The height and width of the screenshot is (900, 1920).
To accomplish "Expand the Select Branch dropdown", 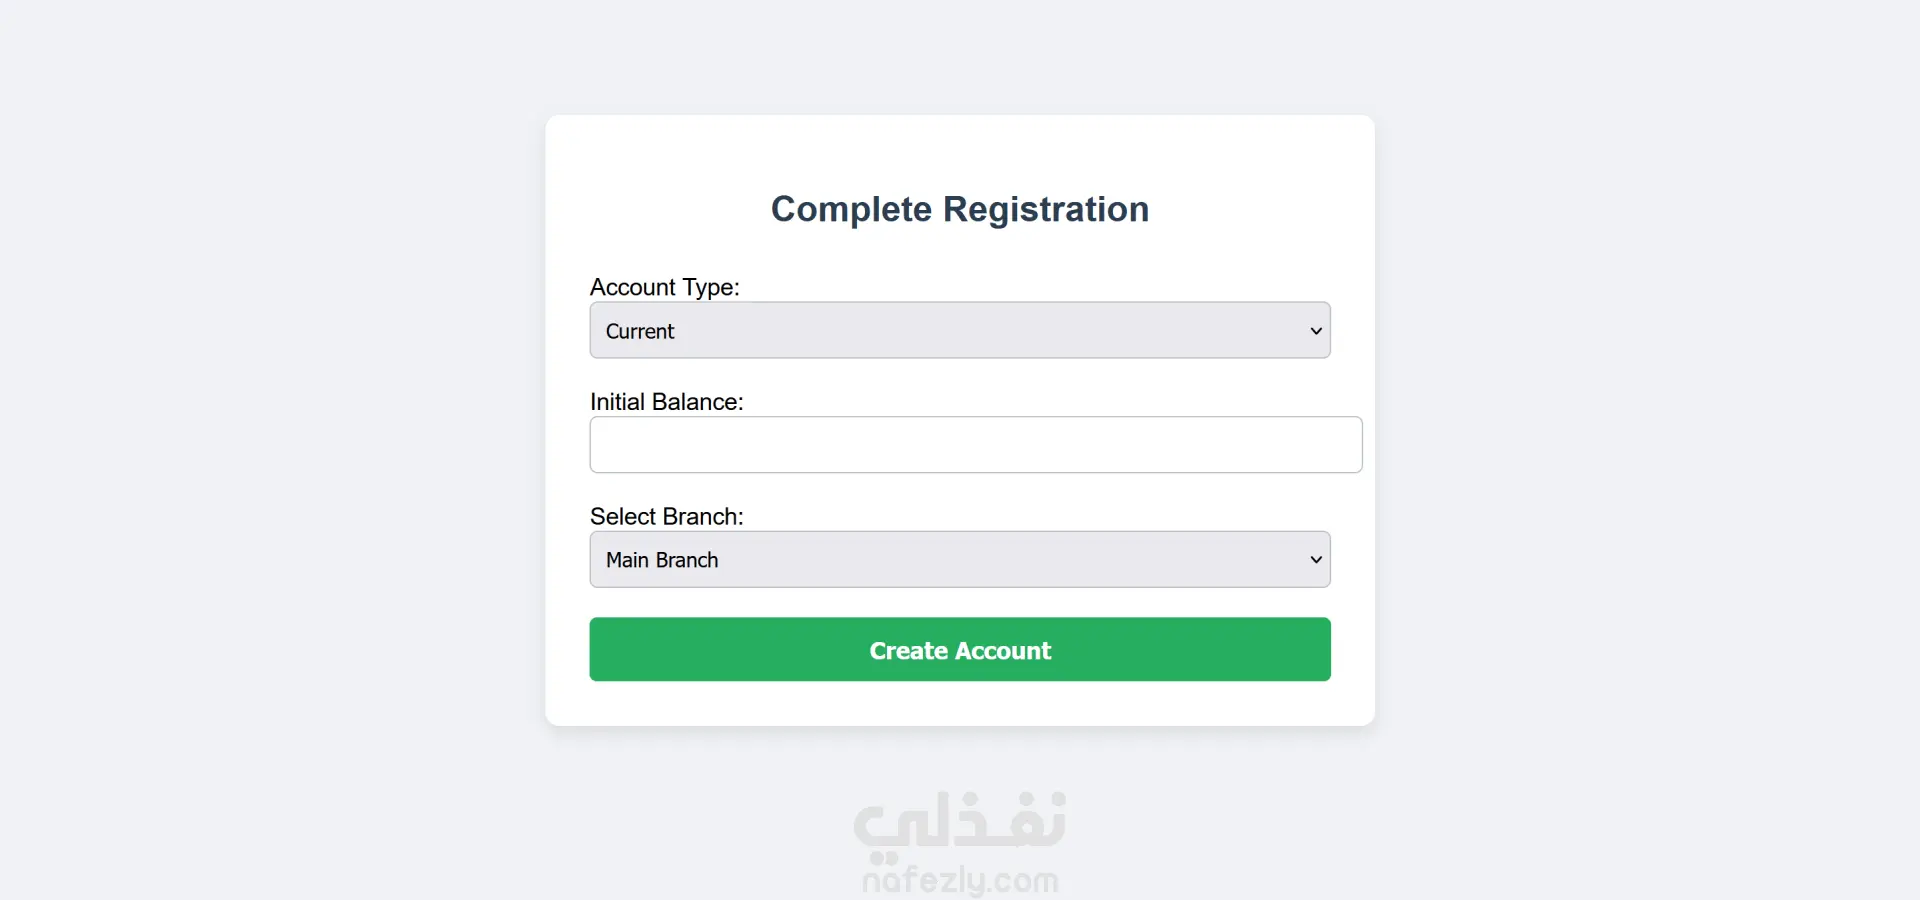I will point(959,560).
